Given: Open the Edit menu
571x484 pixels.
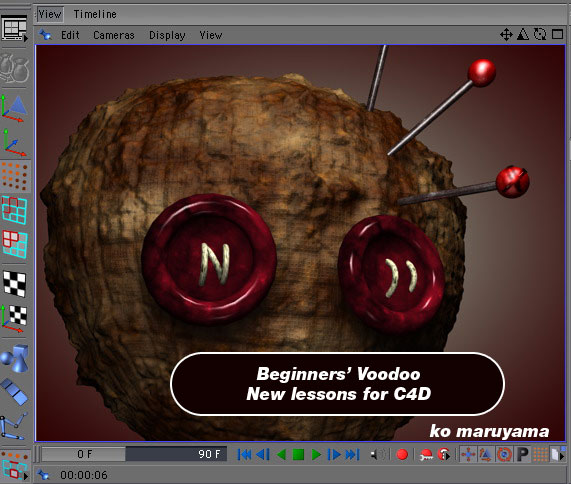Looking at the screenshot, I should (x=70, y=35).
